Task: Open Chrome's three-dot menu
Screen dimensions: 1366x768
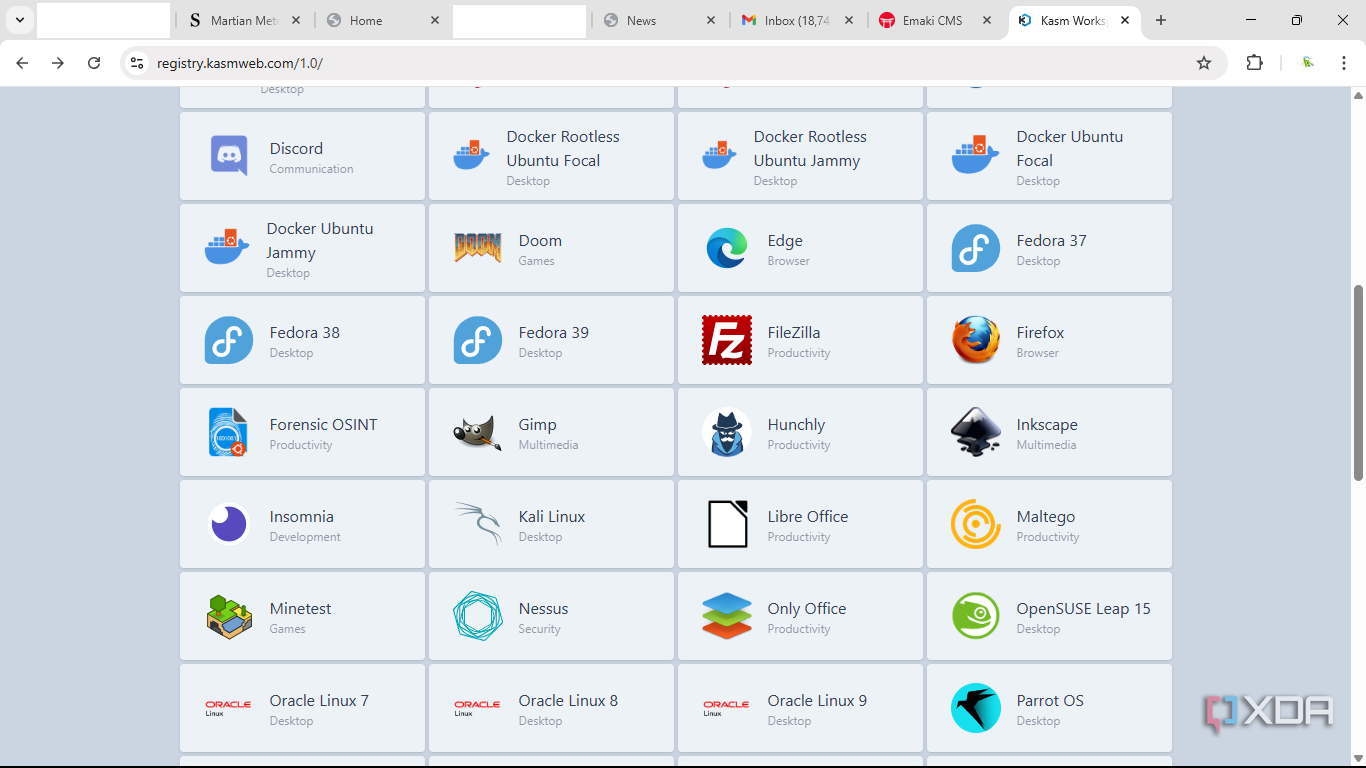Action: click(x=1344, y=63)
